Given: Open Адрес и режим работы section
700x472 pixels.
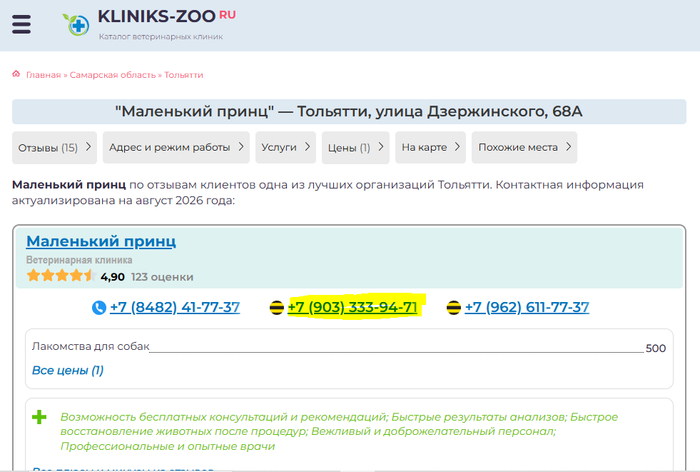Looking at the screenshot, I should 176,147.
